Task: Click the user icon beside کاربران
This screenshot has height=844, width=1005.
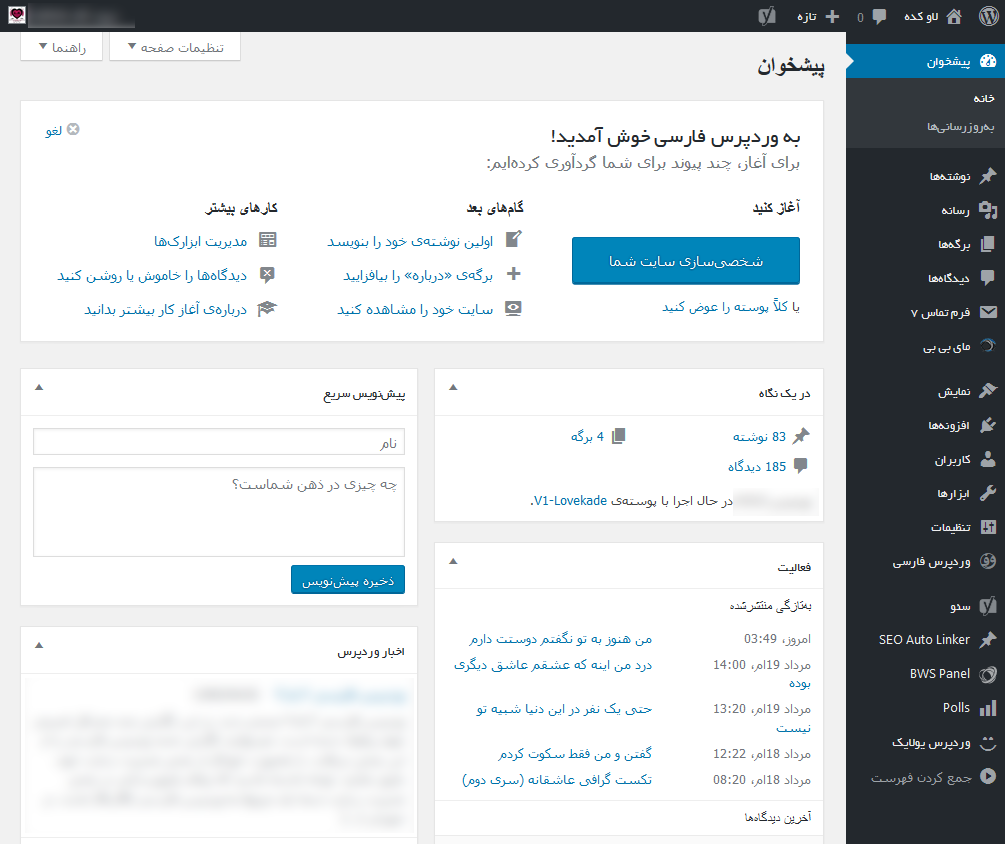Action: (x=988, y=459)
